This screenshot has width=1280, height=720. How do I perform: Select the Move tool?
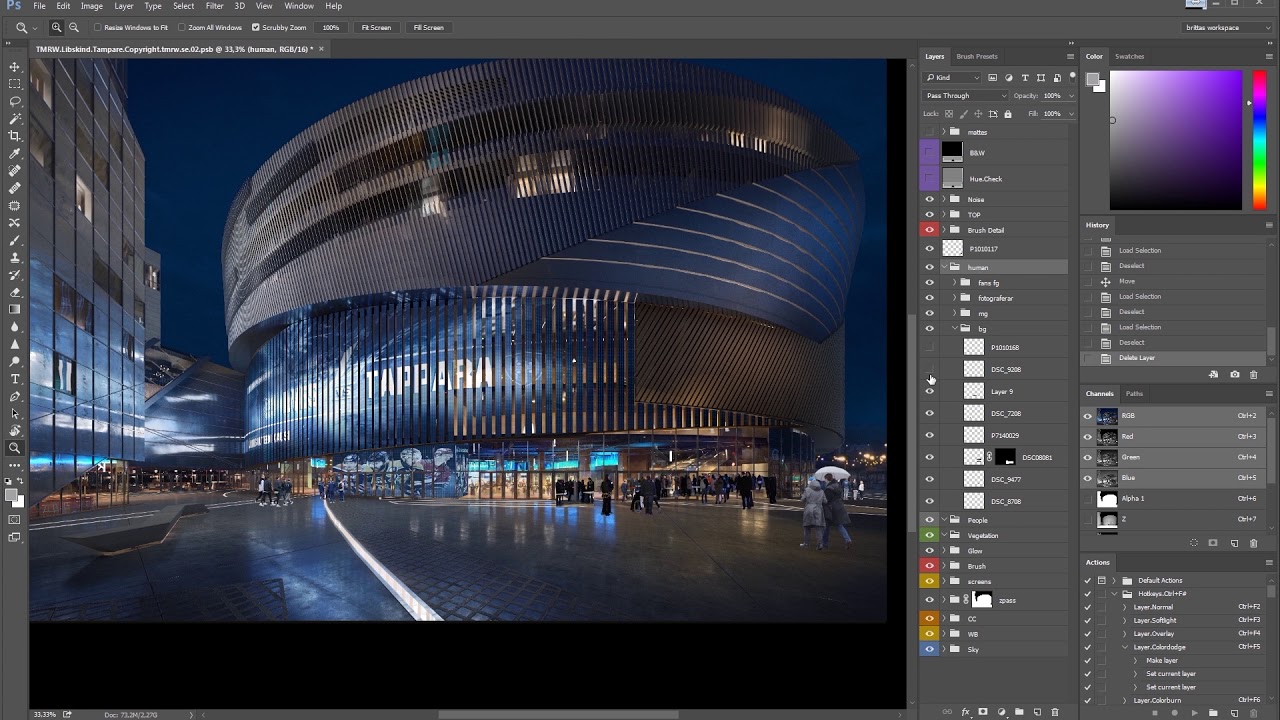point(15,67)
